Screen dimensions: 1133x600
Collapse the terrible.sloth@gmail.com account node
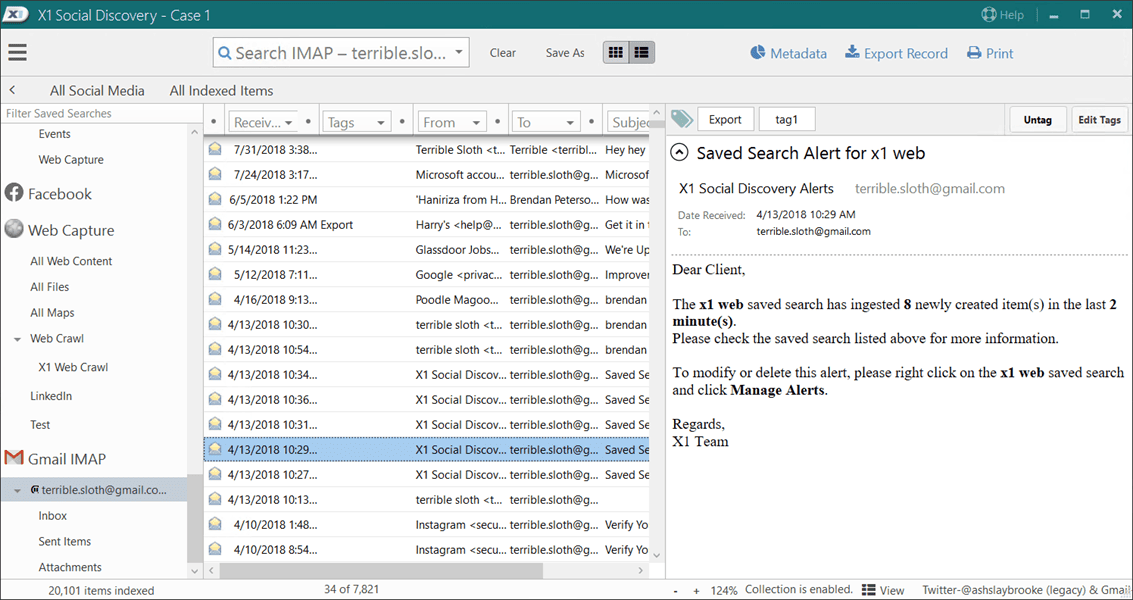point(17,490)
